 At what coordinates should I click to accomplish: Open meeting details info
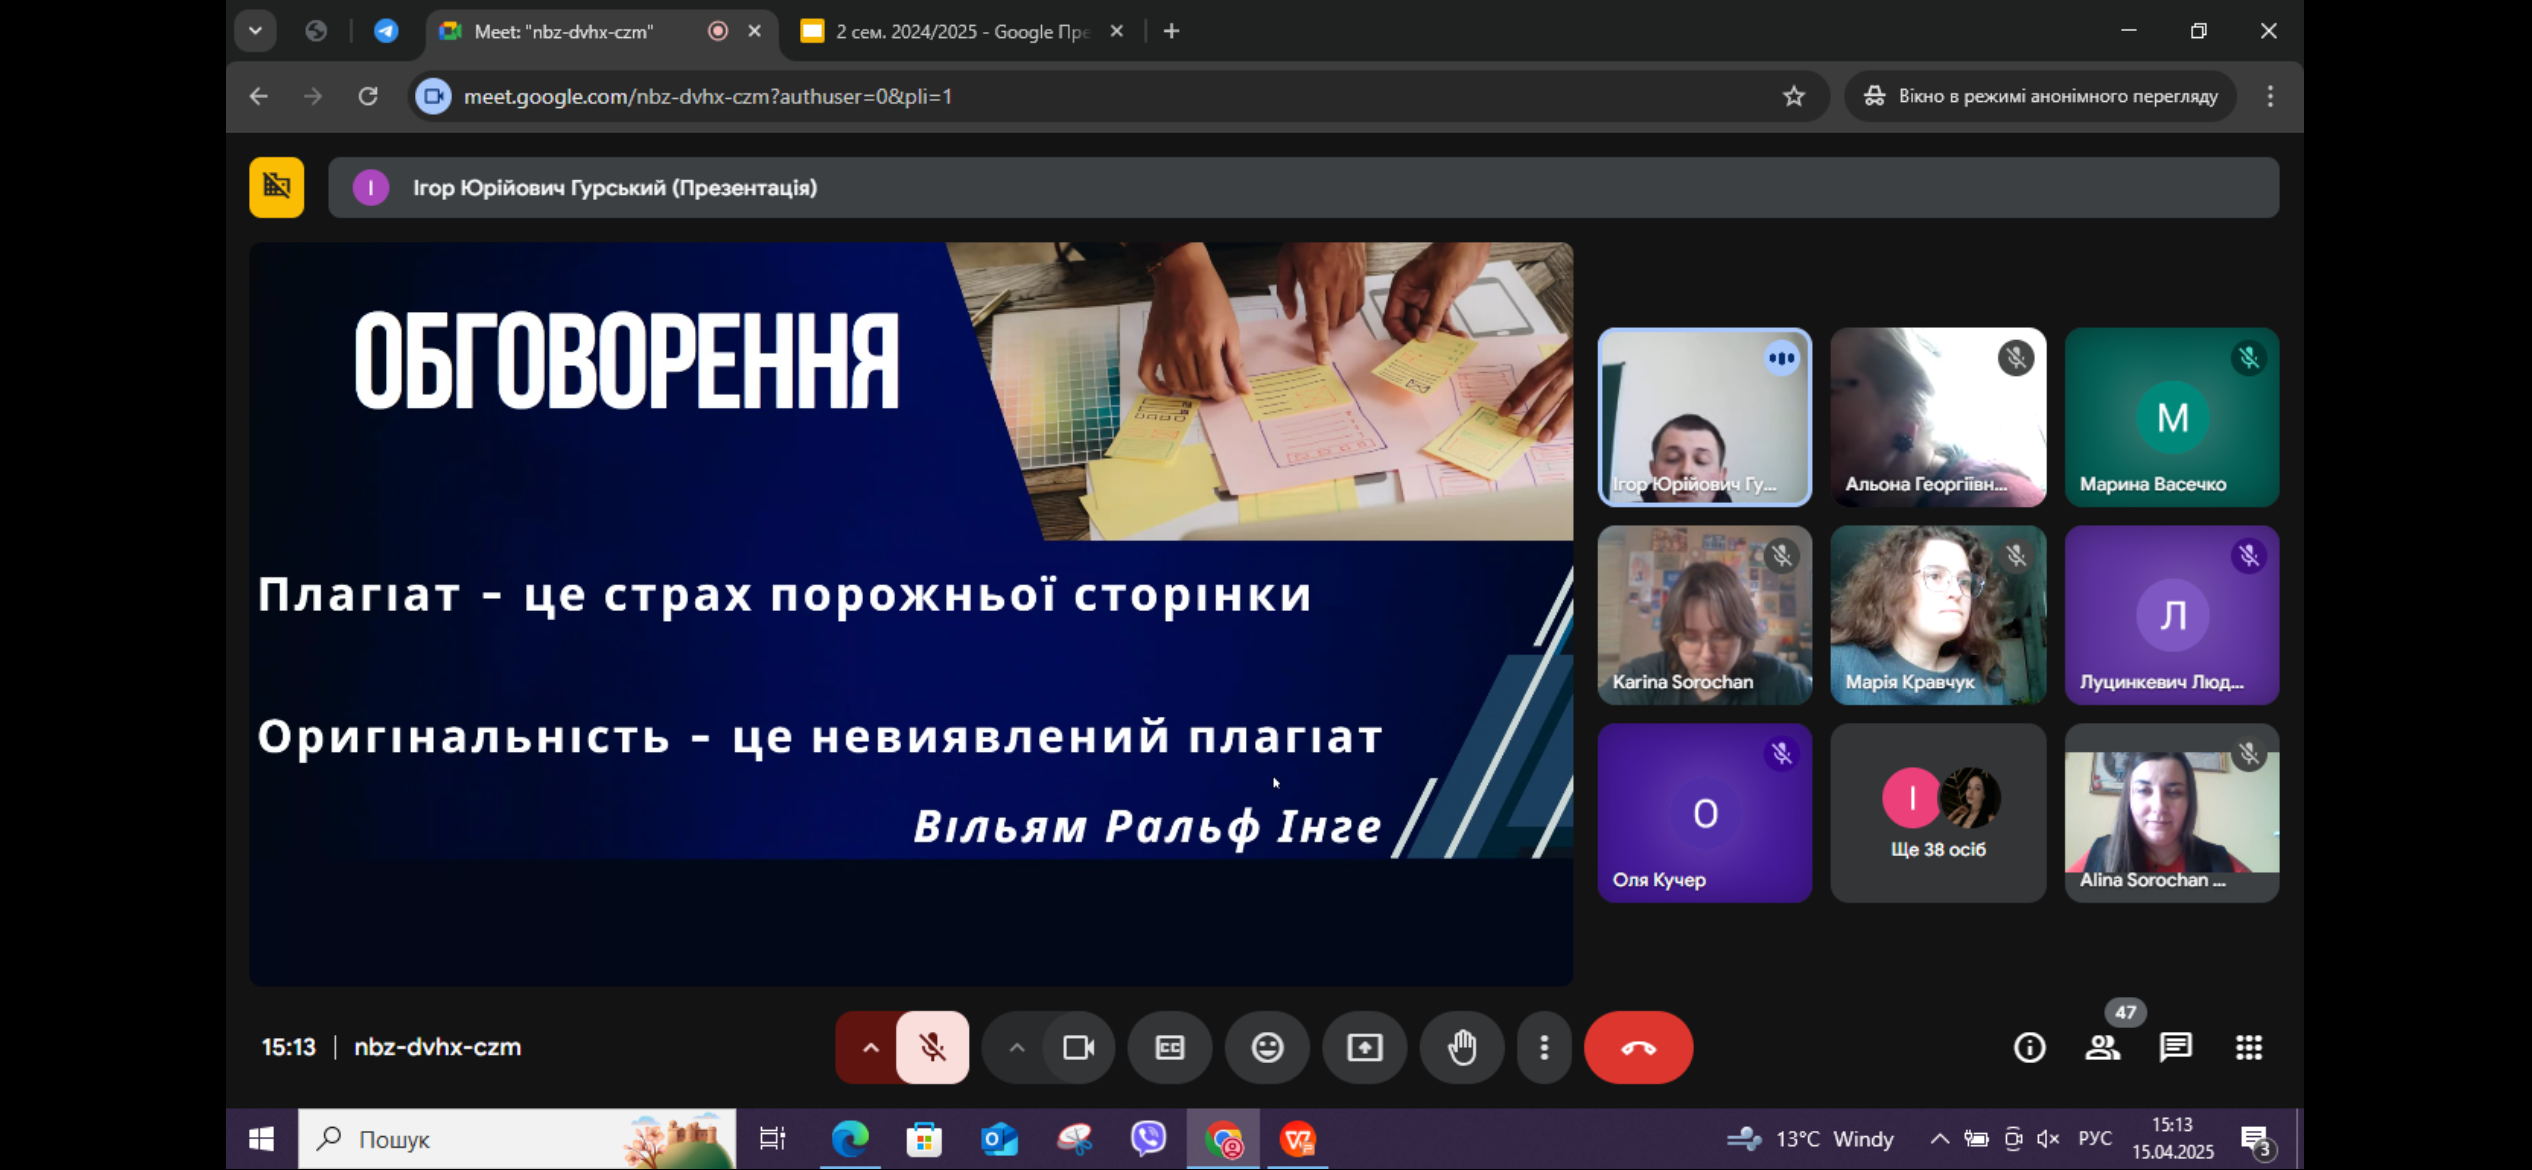(2029, 1047)
